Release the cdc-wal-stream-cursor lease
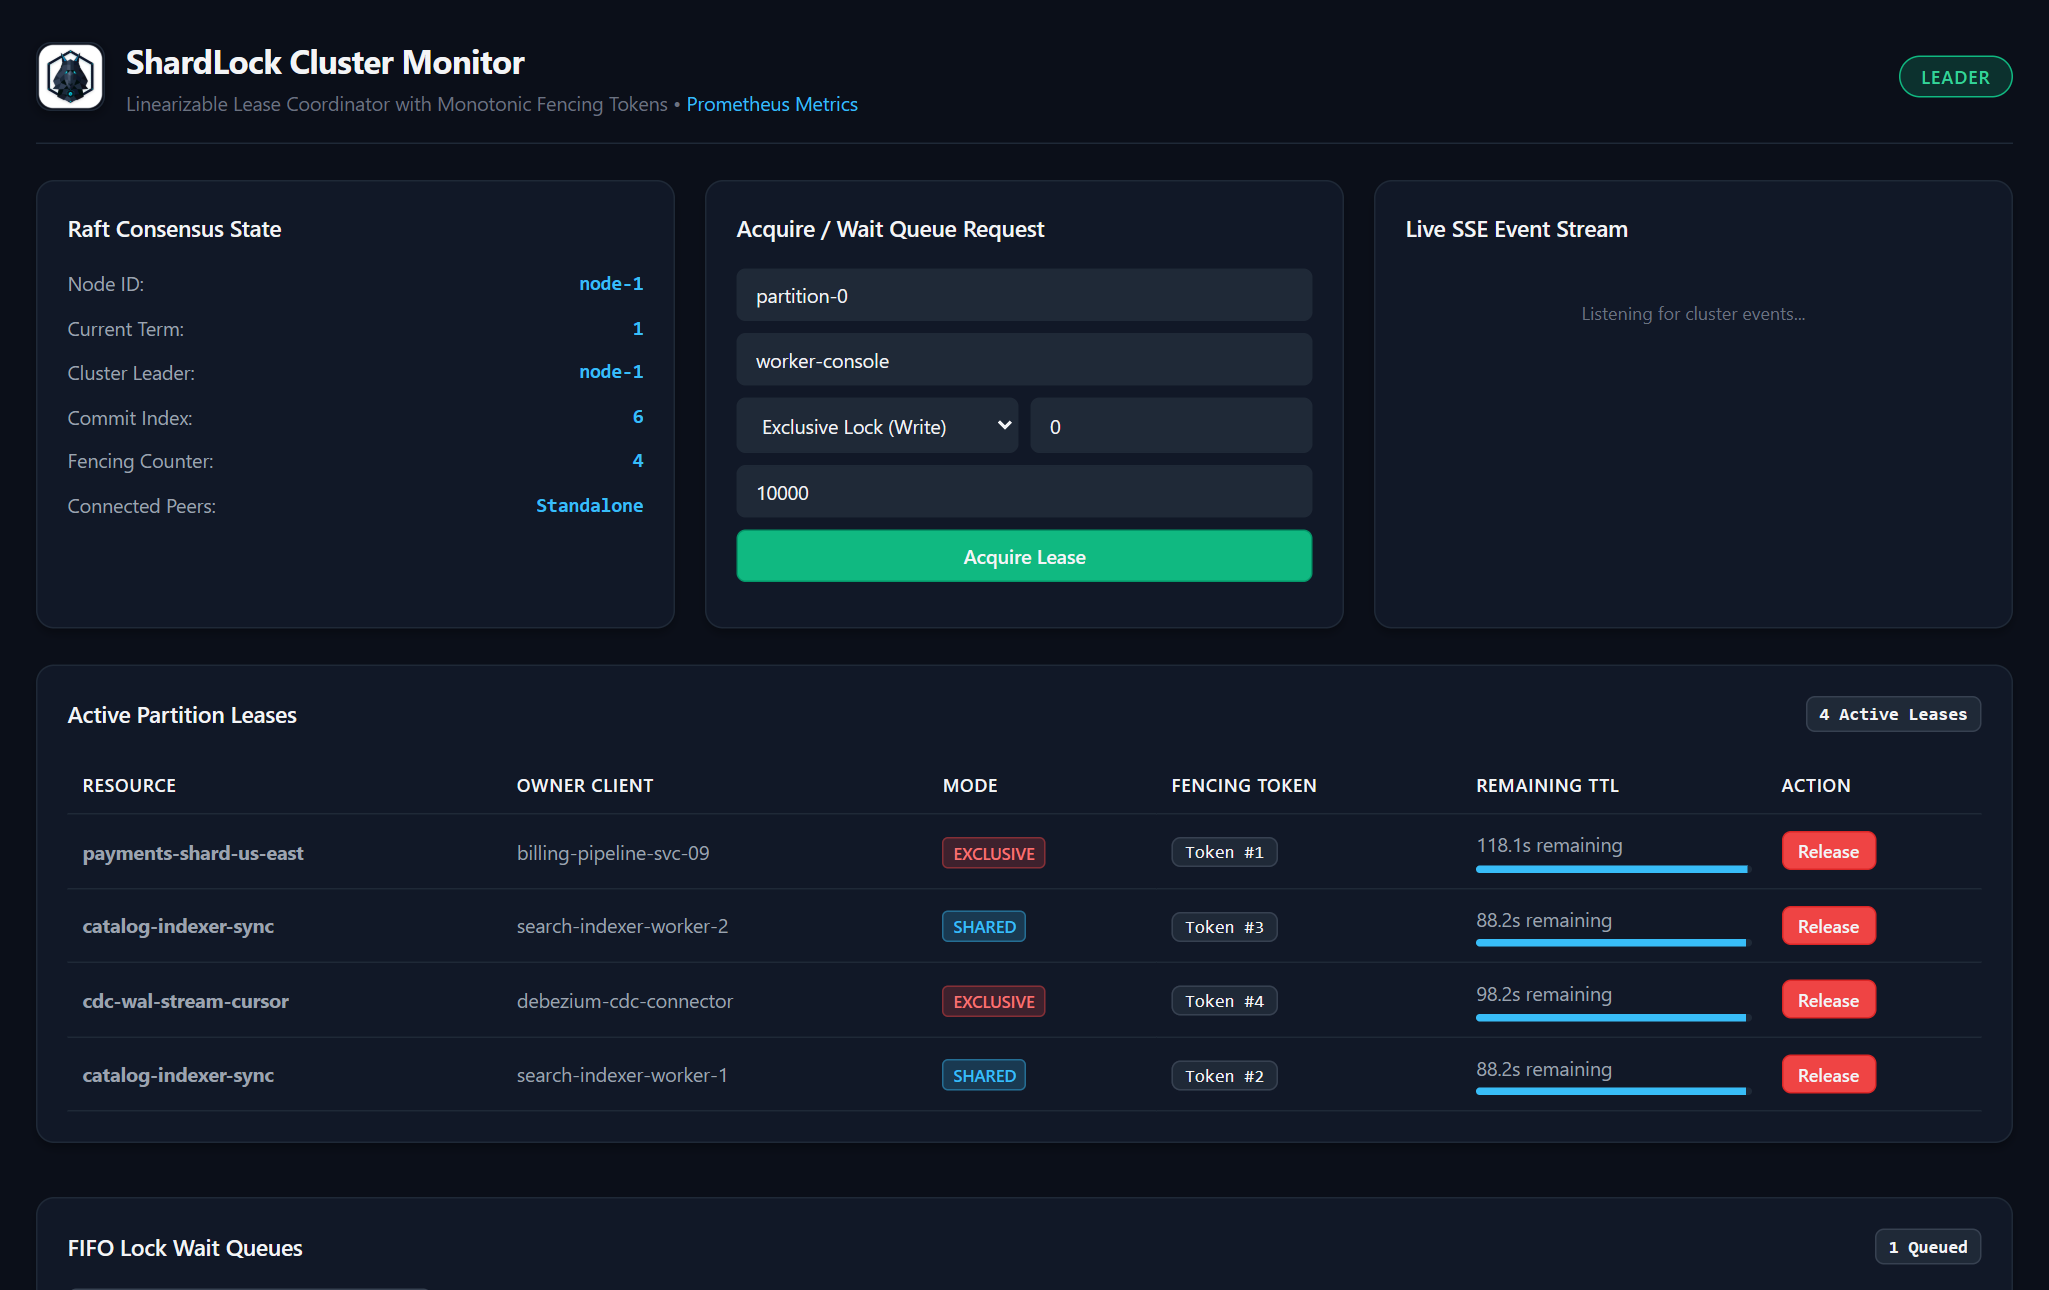The width and height of the screenshot is (2049, 1290). coord(1828,1000)
